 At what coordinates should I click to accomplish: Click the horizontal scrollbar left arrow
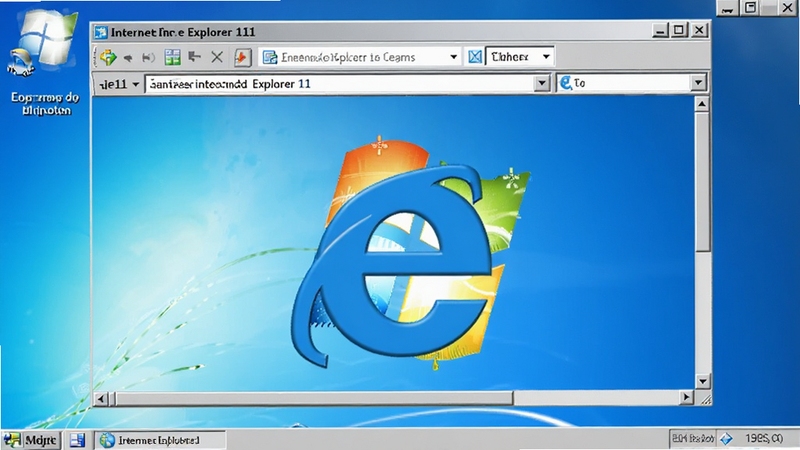[101, 398]
